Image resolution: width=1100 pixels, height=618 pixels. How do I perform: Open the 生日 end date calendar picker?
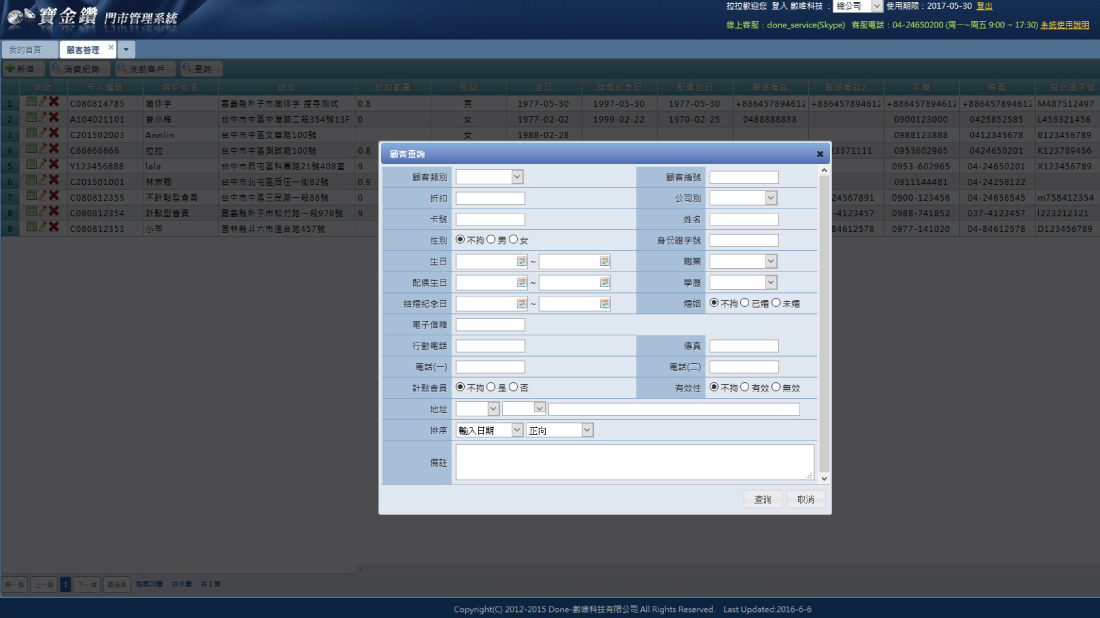[x=605, y=261]
